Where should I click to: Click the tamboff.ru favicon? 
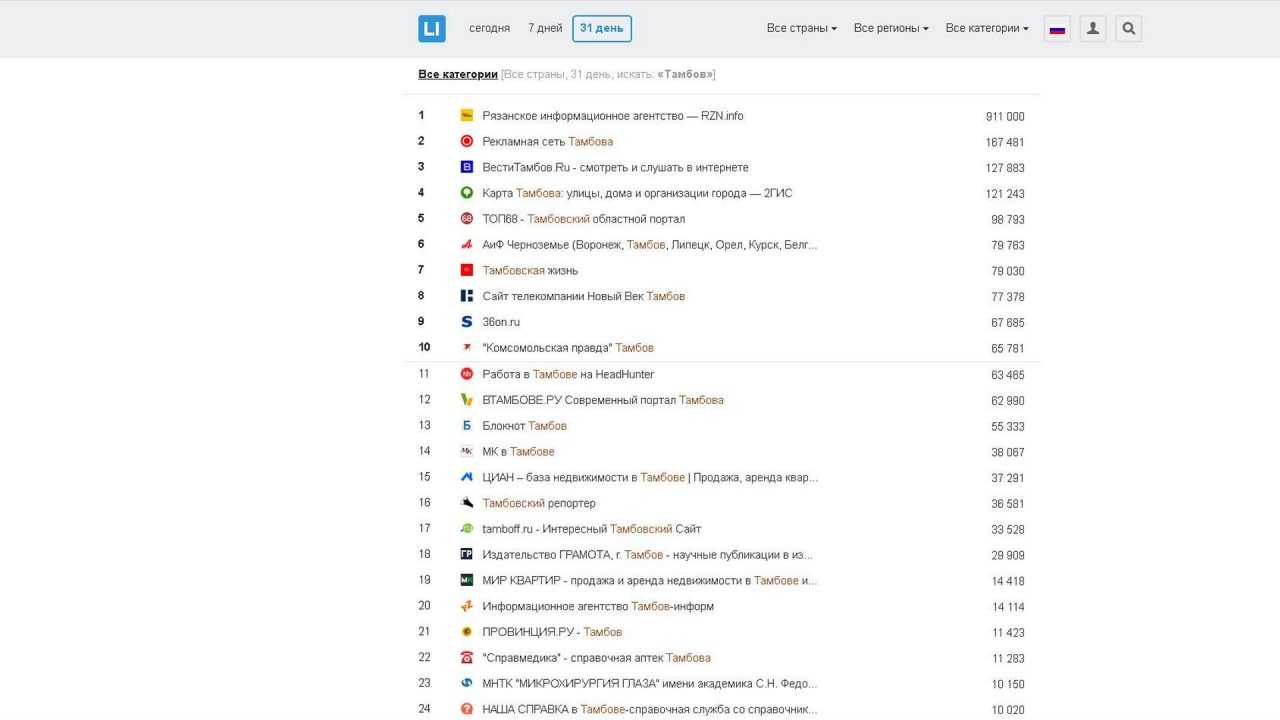tap(466, 529)
